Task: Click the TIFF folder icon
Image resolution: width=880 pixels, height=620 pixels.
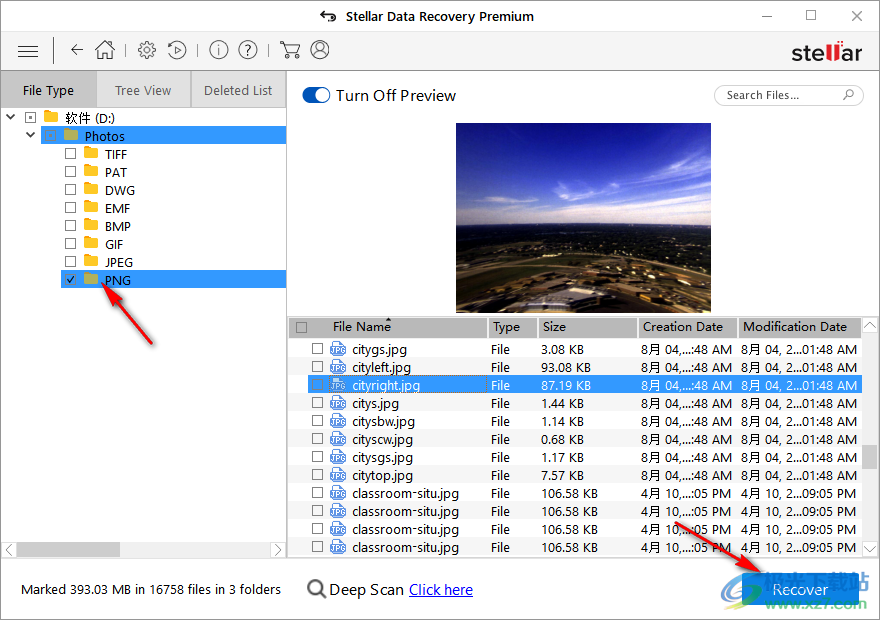Action: point(91,153)
